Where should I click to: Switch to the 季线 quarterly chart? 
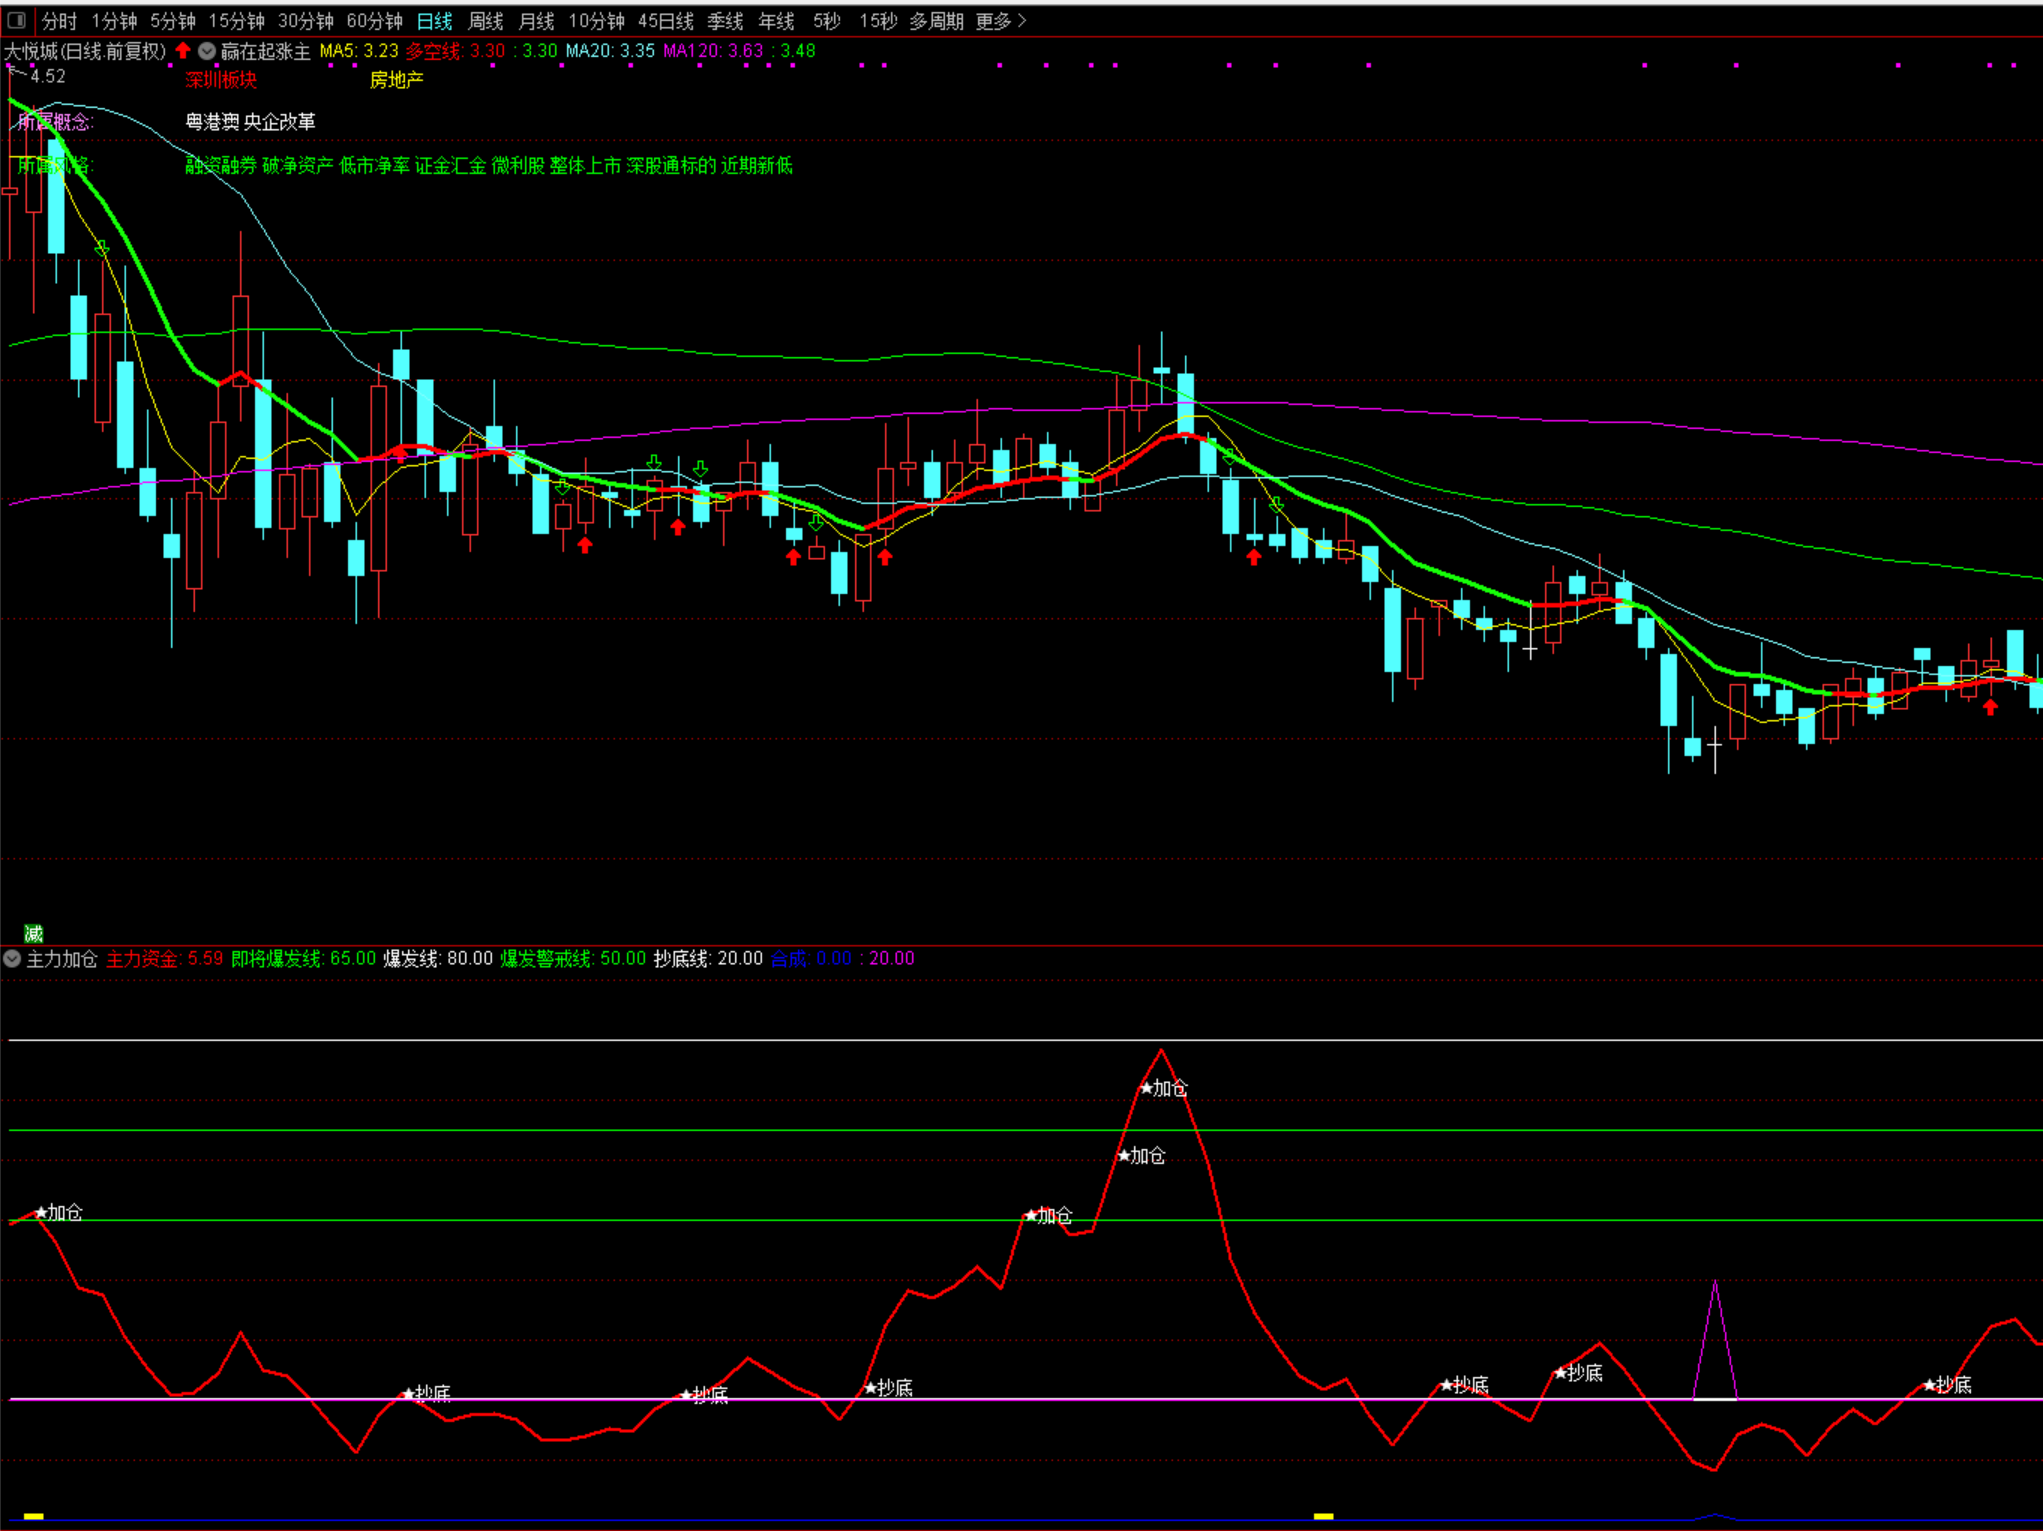tap(725, 21)
